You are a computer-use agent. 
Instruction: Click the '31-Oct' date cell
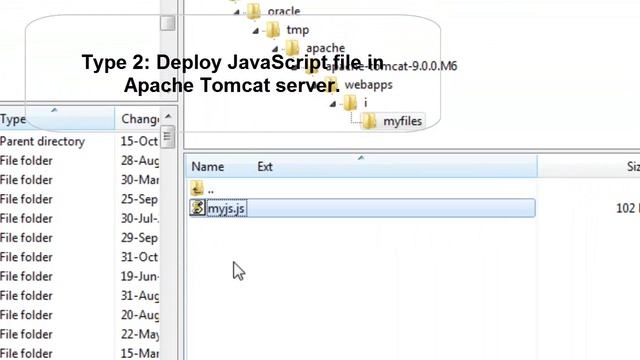[139, 257]
